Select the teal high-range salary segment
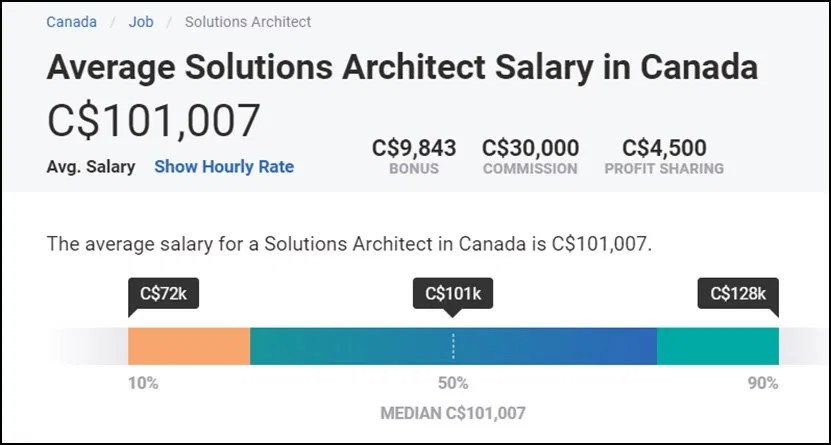This screenshot has width=831, height=445. 718,346
